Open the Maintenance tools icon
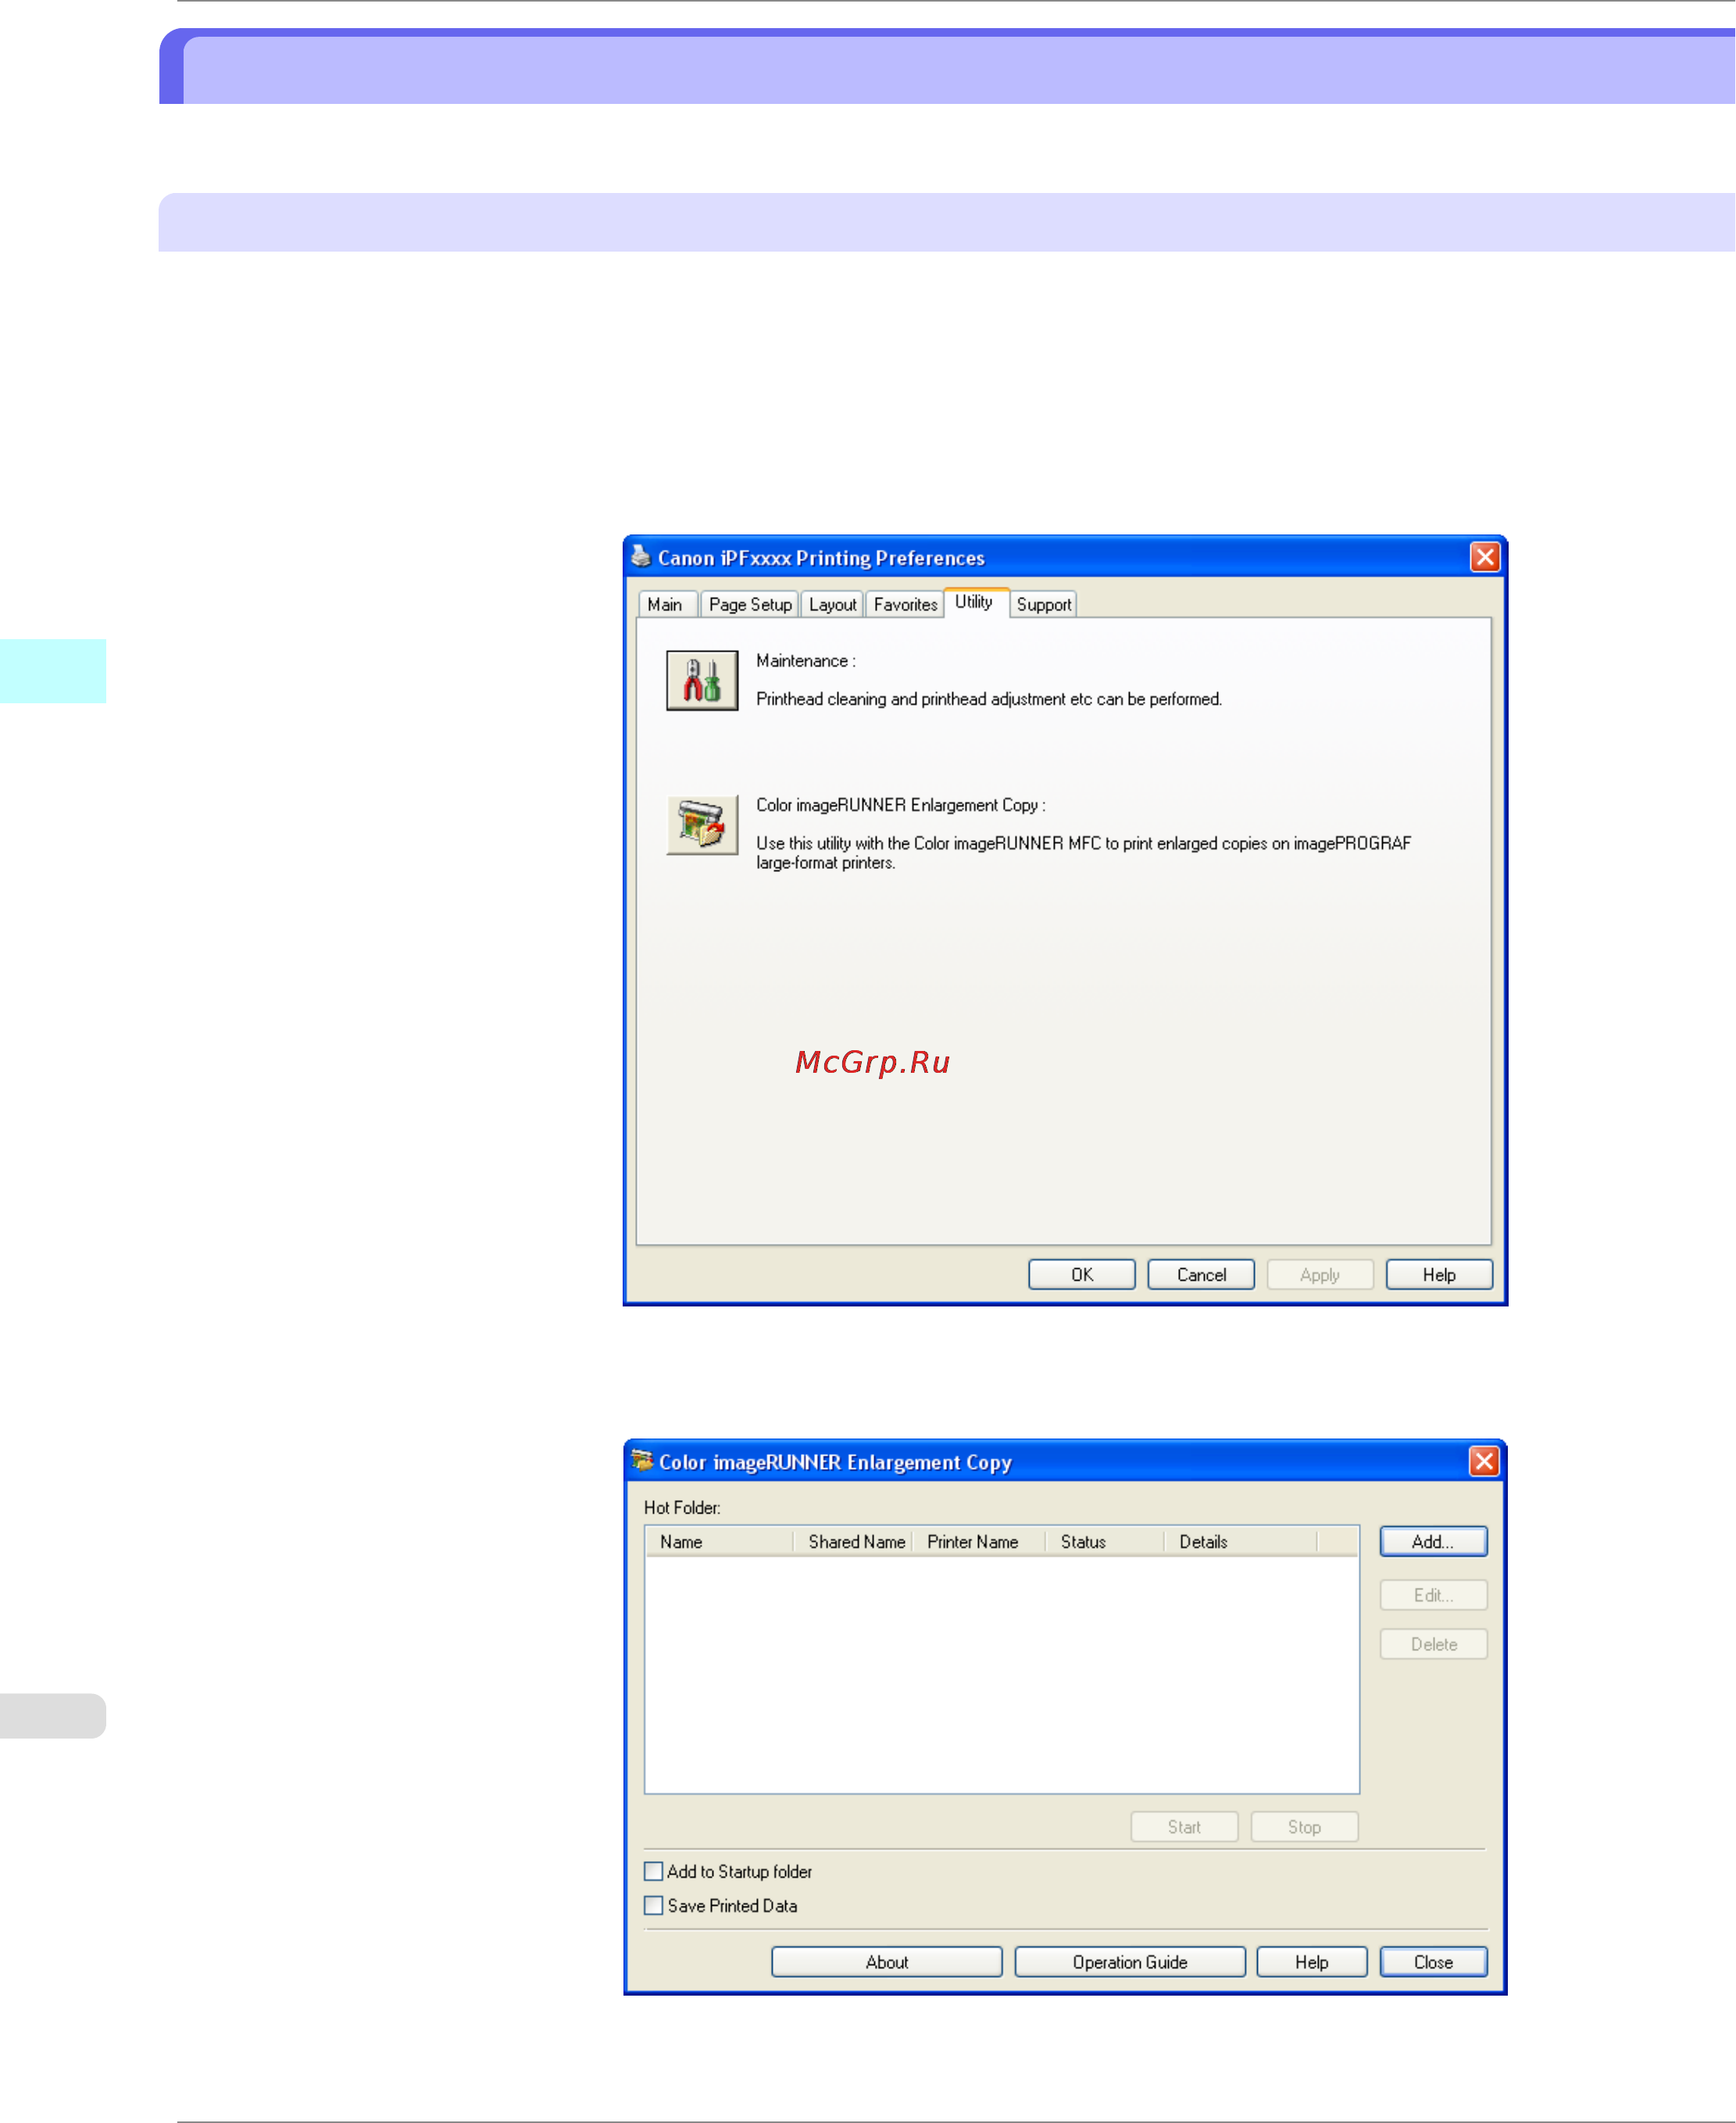1736x2123 pixels. click(x=702, y=680)
